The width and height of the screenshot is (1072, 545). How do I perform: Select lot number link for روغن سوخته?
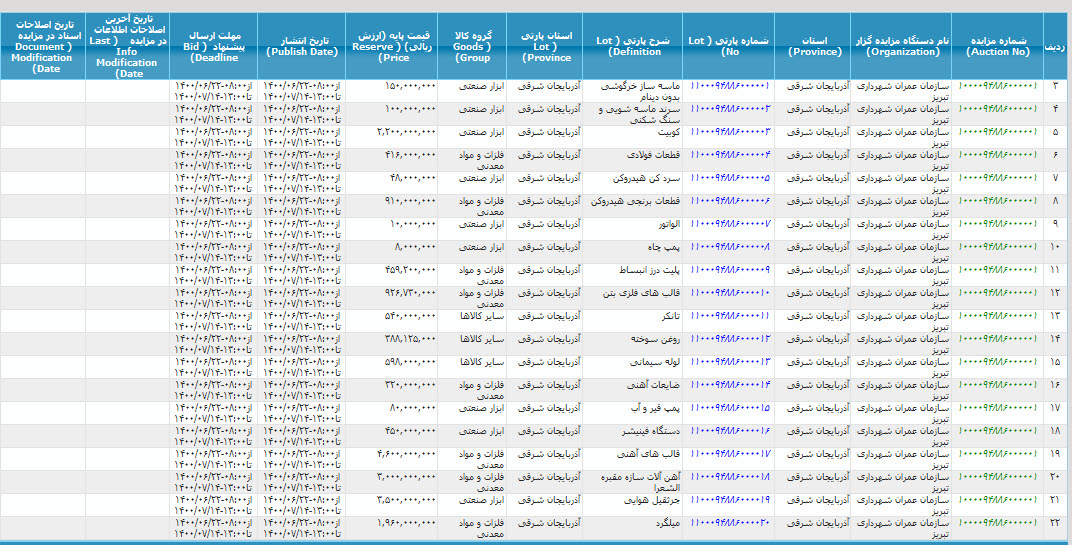point(729,338)
